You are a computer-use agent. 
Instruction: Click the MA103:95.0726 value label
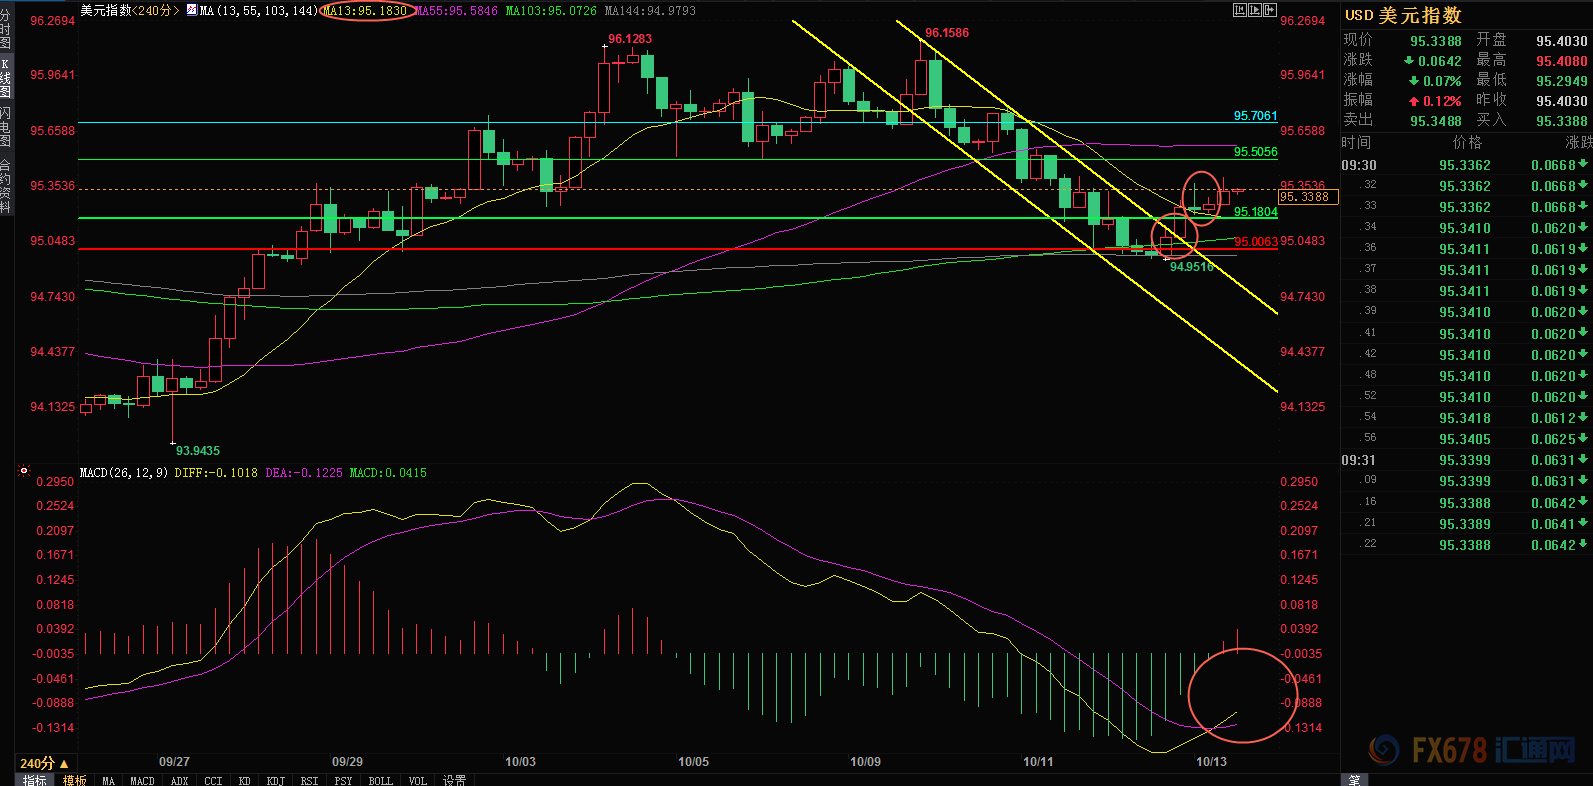click(551, 10)
